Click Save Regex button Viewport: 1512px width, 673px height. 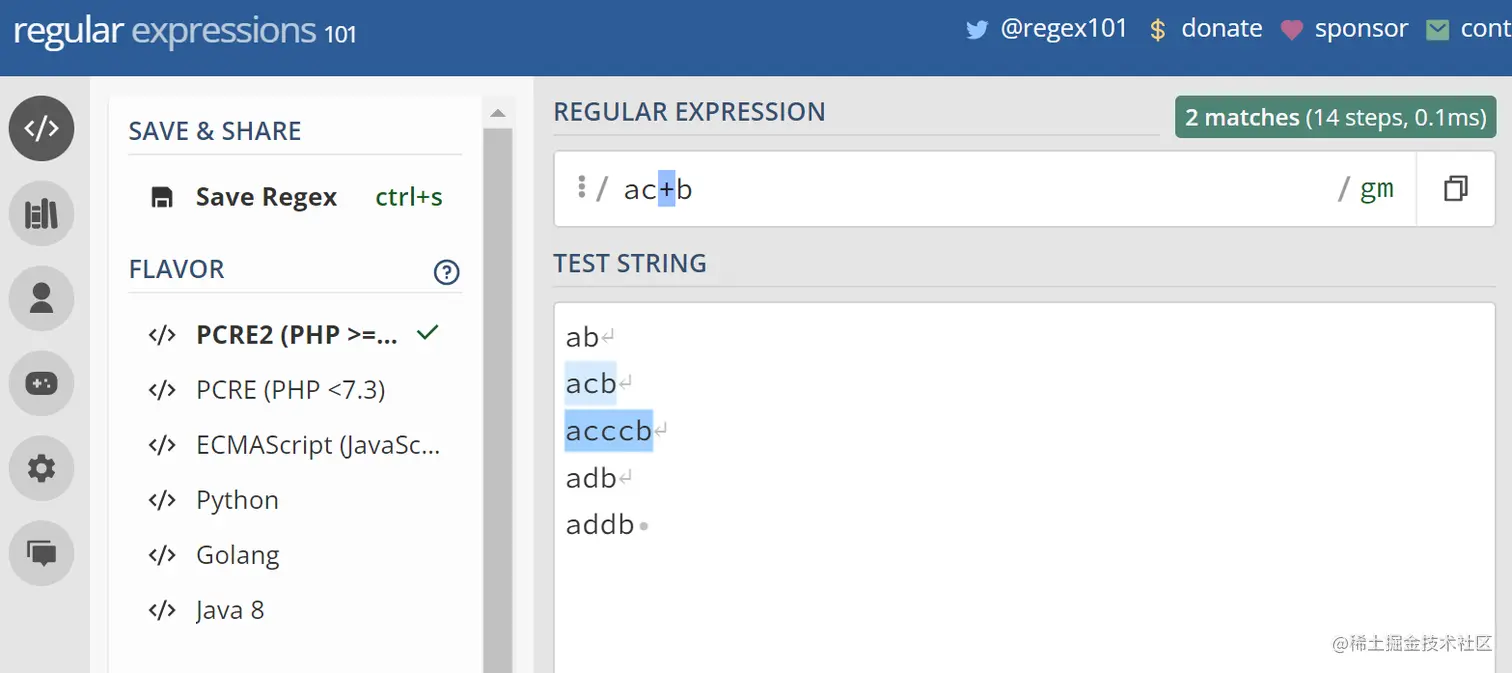coord(265,197)
